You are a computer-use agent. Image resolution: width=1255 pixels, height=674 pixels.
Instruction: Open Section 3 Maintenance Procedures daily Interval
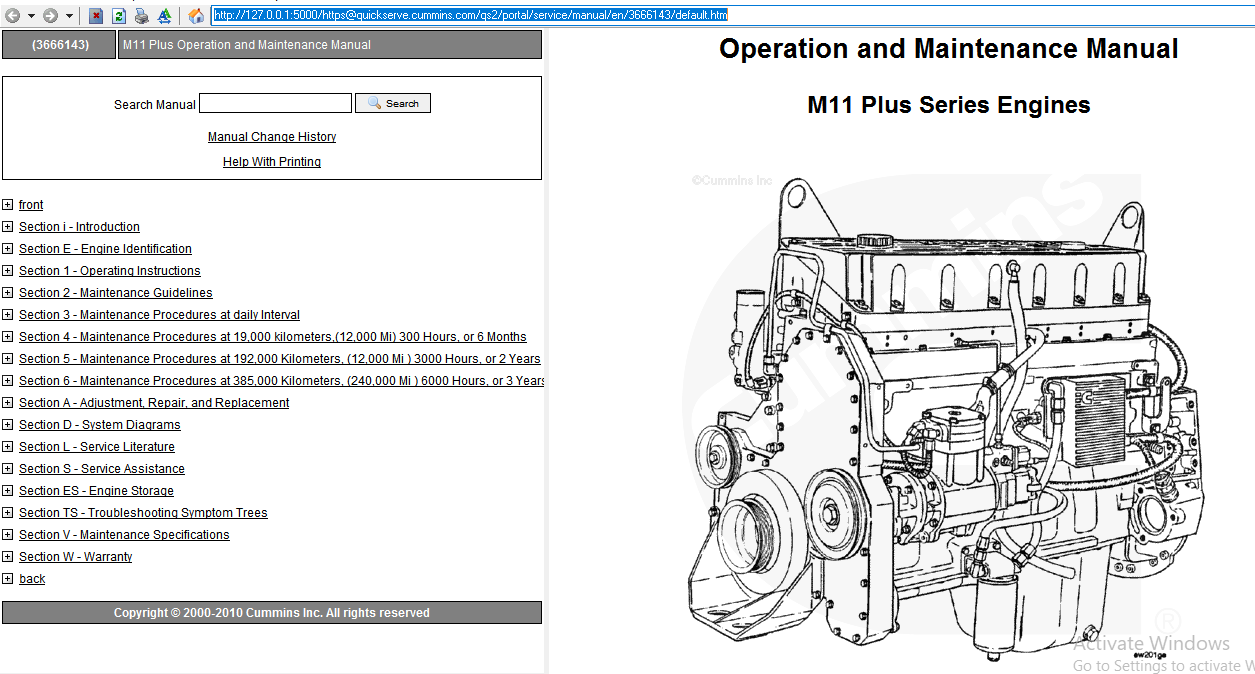click(159, 315)
